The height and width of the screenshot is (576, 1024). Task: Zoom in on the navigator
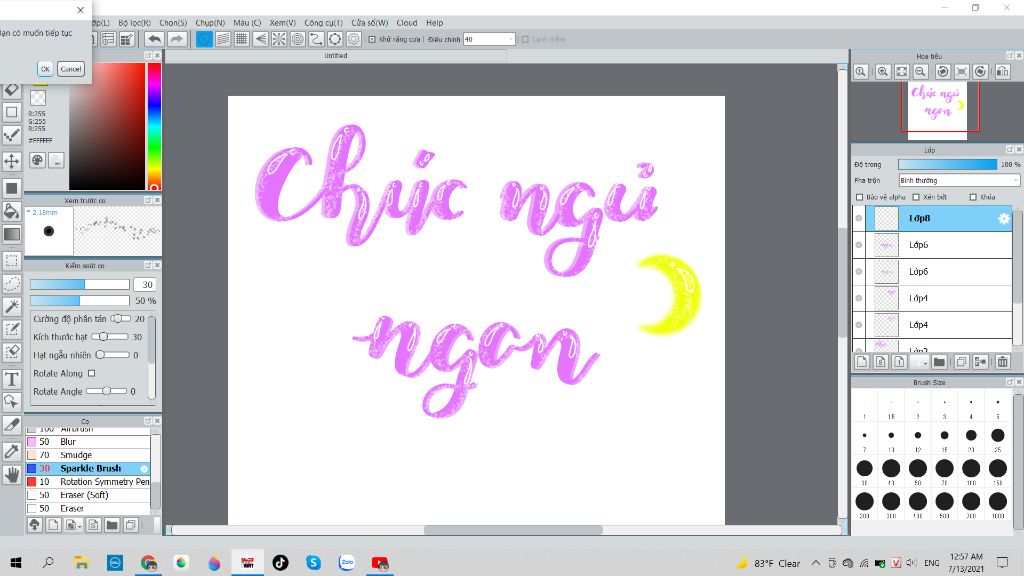pyautogui.click(x=883, y=72)
